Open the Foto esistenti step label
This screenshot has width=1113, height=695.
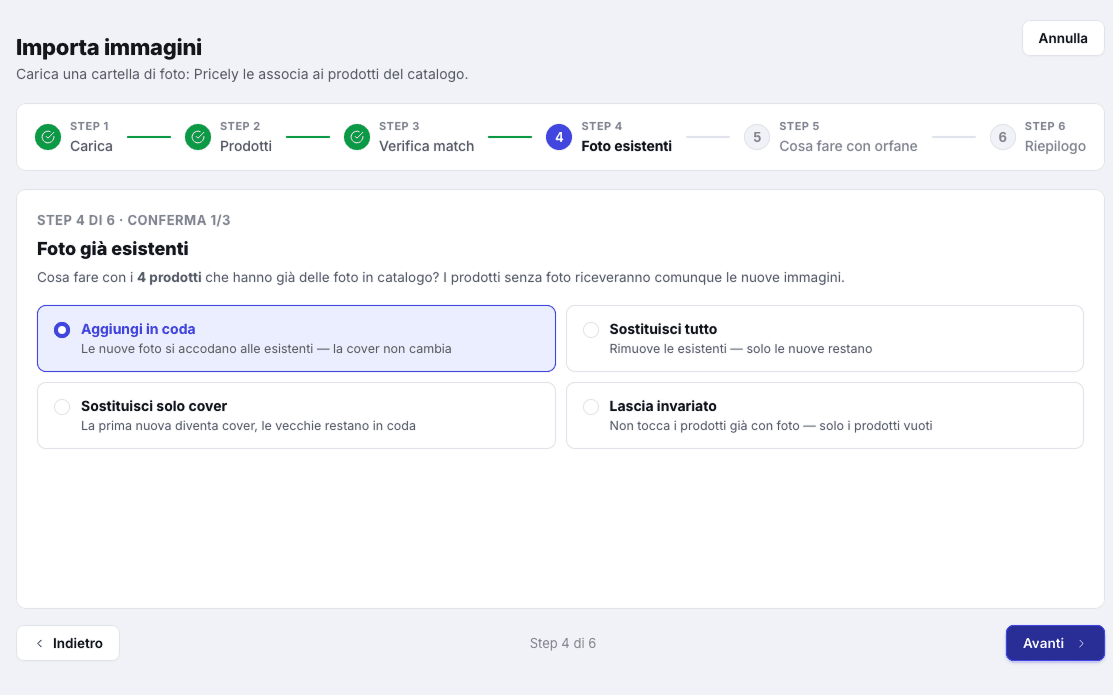(626, 146)
